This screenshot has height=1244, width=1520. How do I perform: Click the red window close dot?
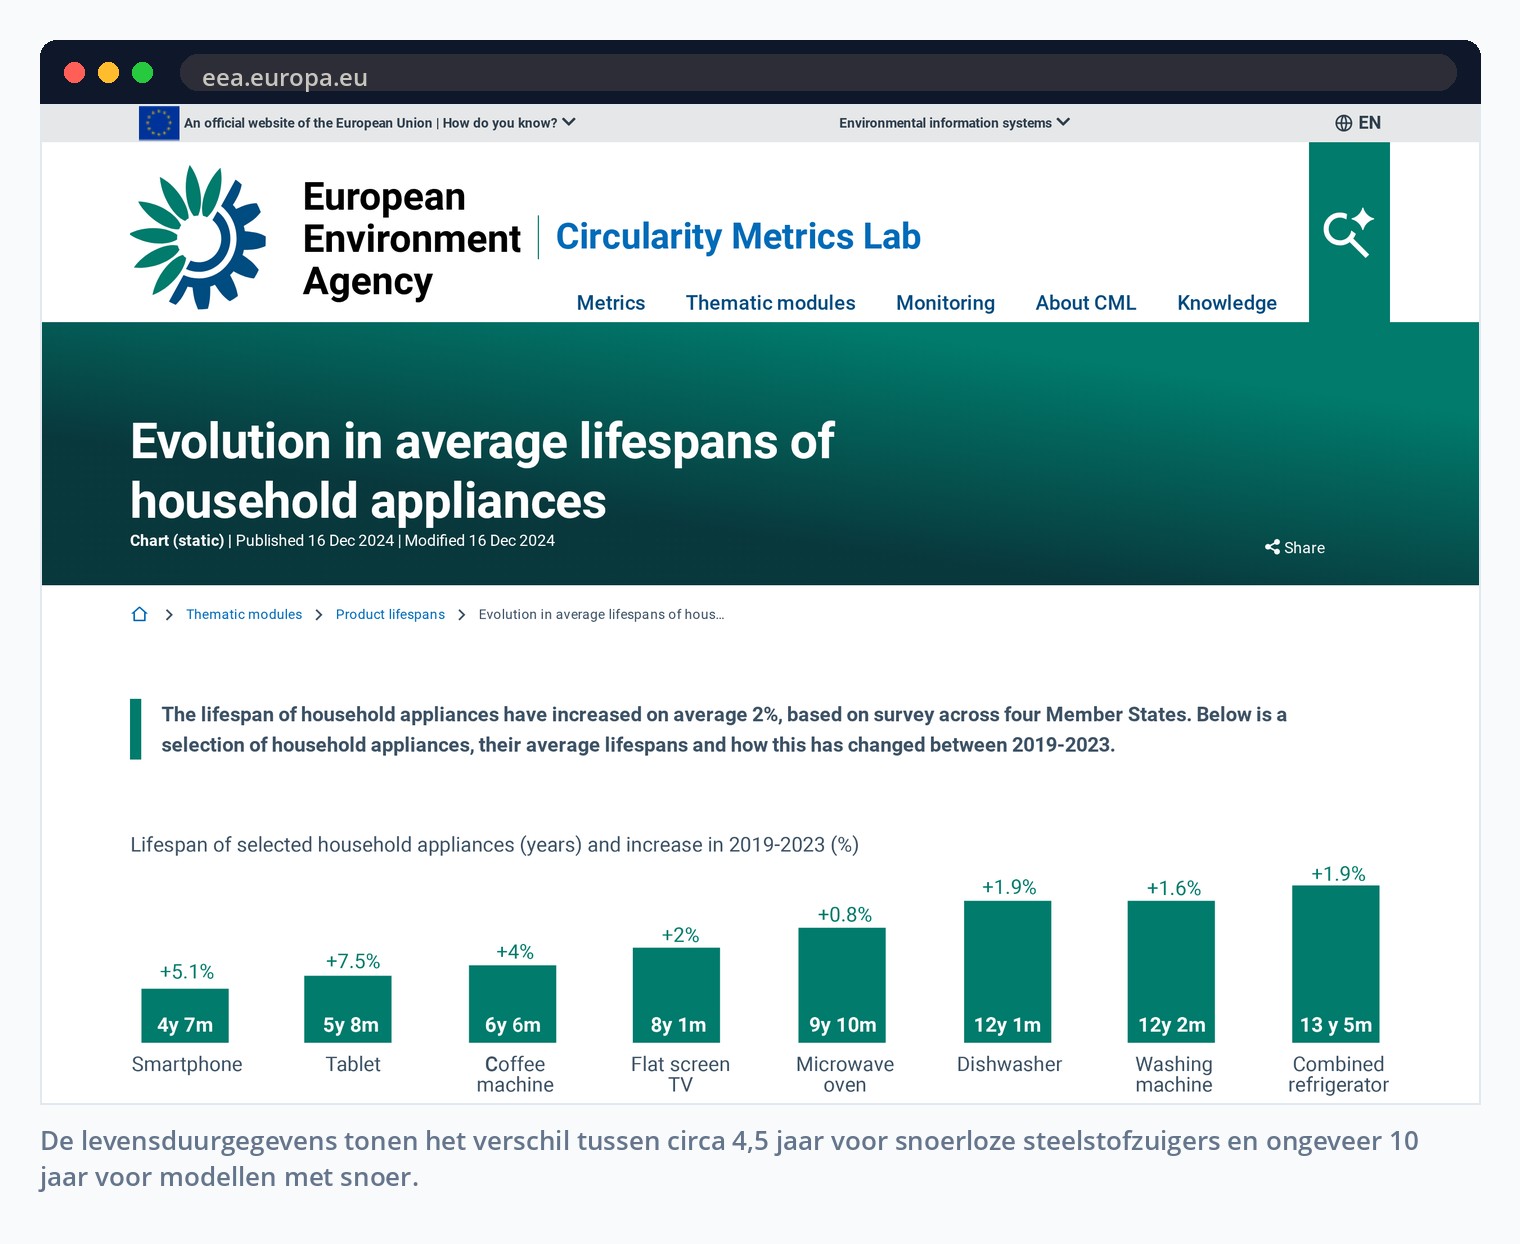(x=75, y=72)
